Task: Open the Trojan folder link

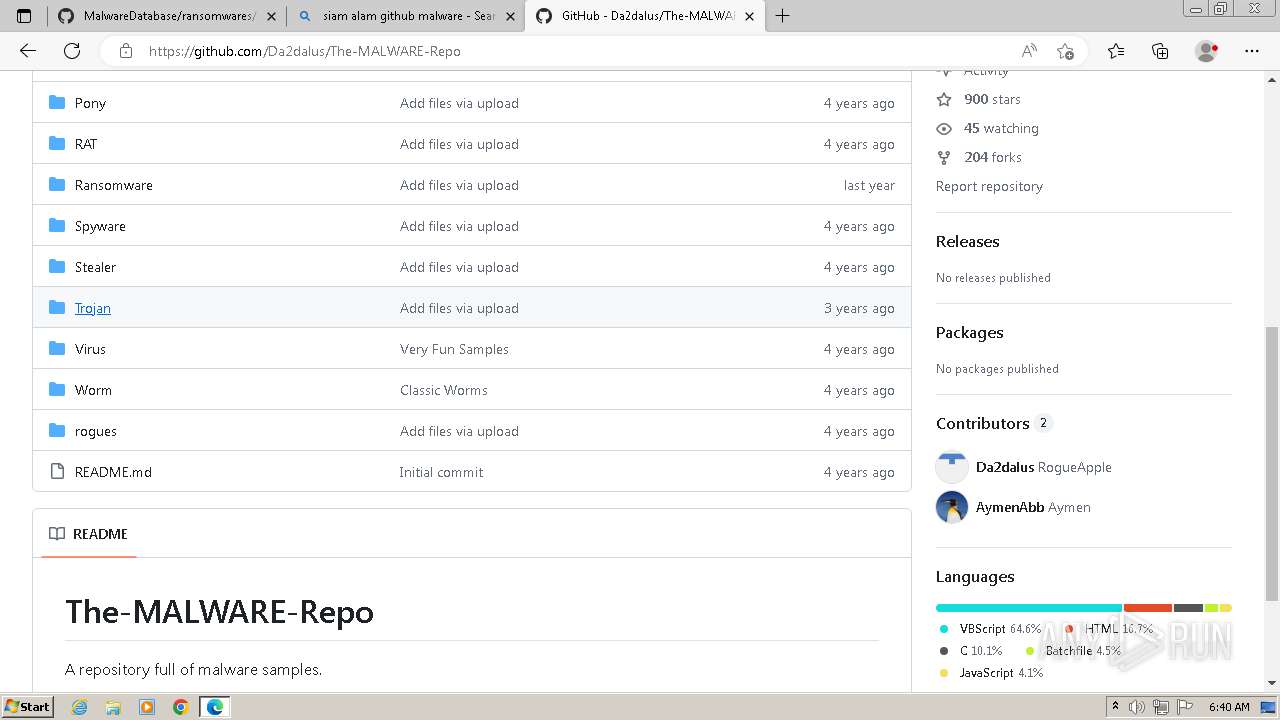Action: coord(93,308)
